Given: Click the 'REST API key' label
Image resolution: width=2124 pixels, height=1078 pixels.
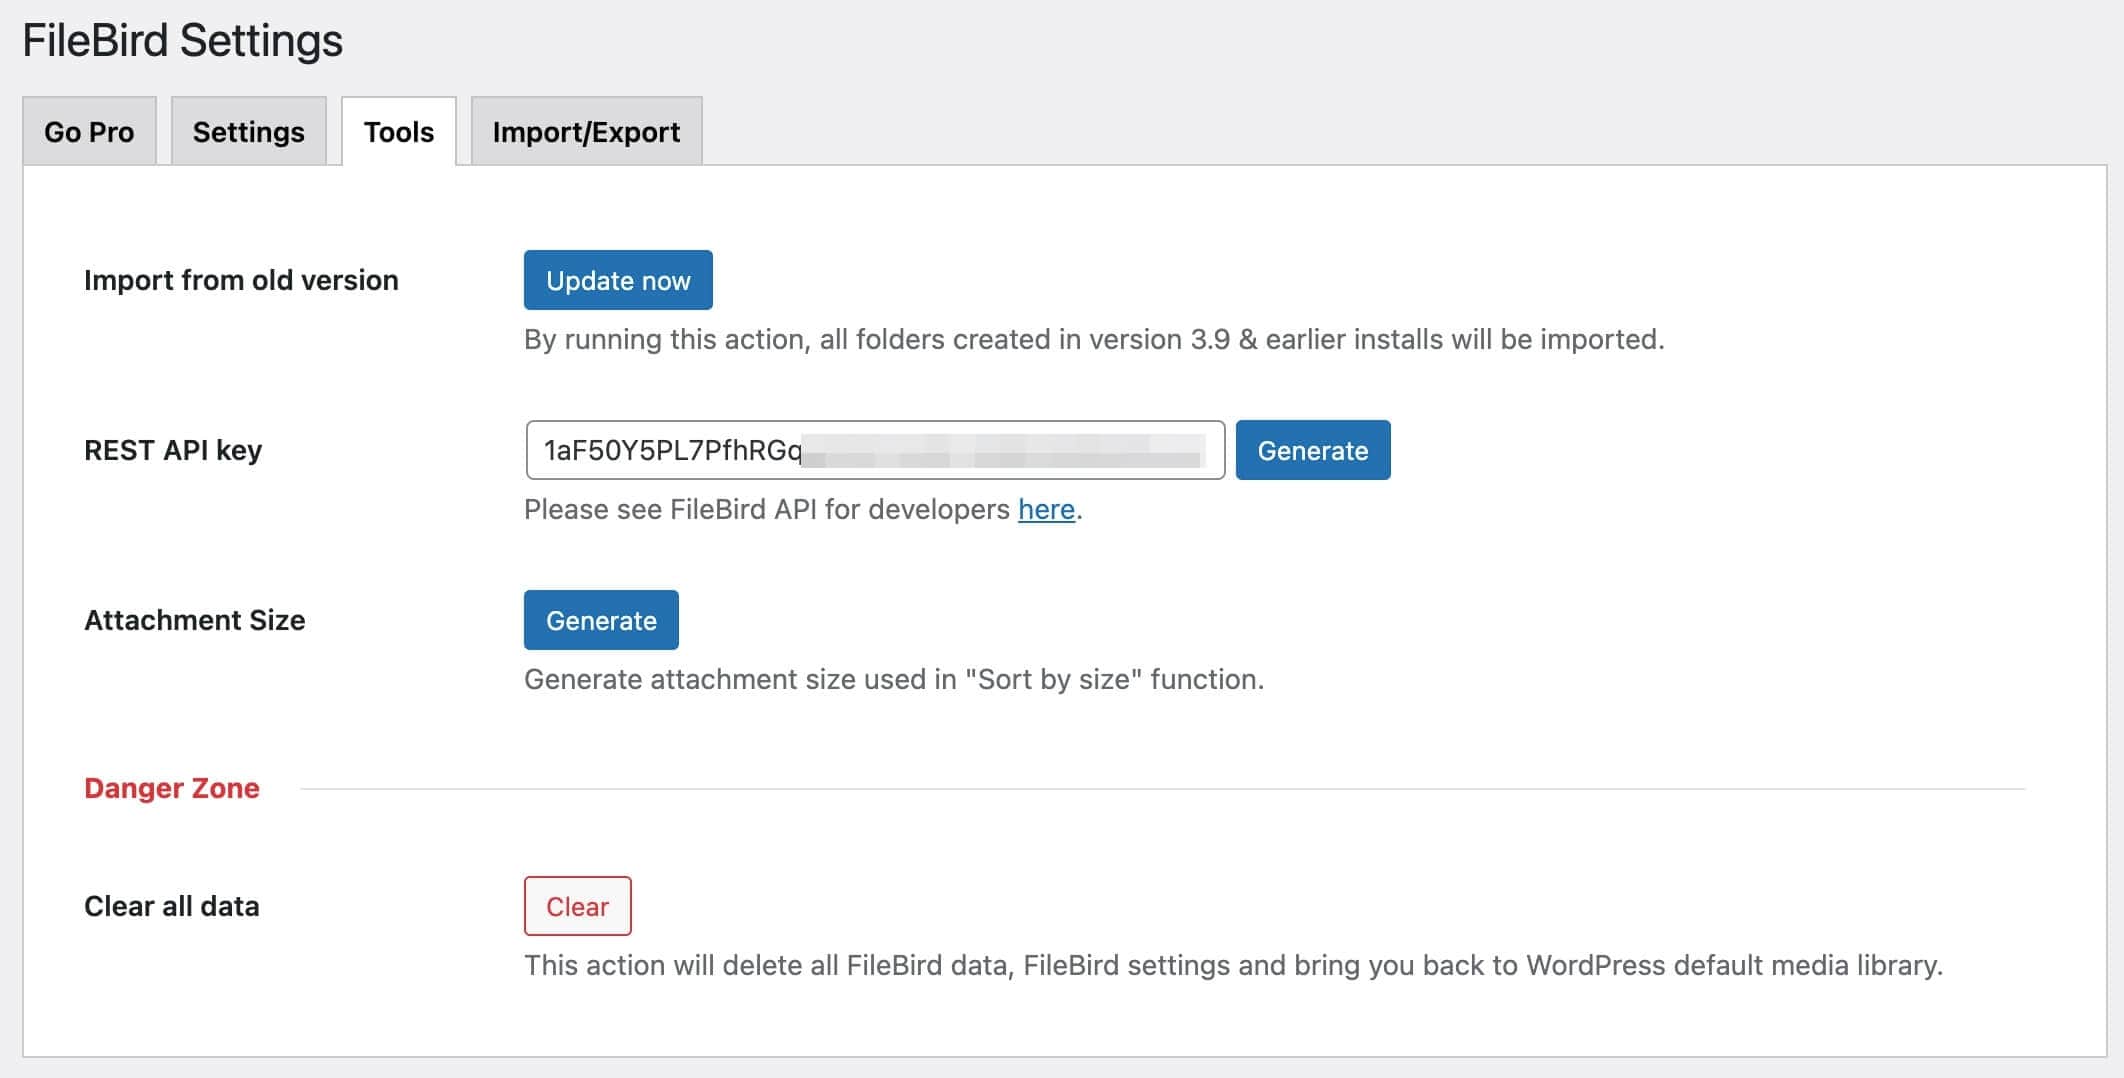Looking at the screenshot, I should tap(173, 450).
